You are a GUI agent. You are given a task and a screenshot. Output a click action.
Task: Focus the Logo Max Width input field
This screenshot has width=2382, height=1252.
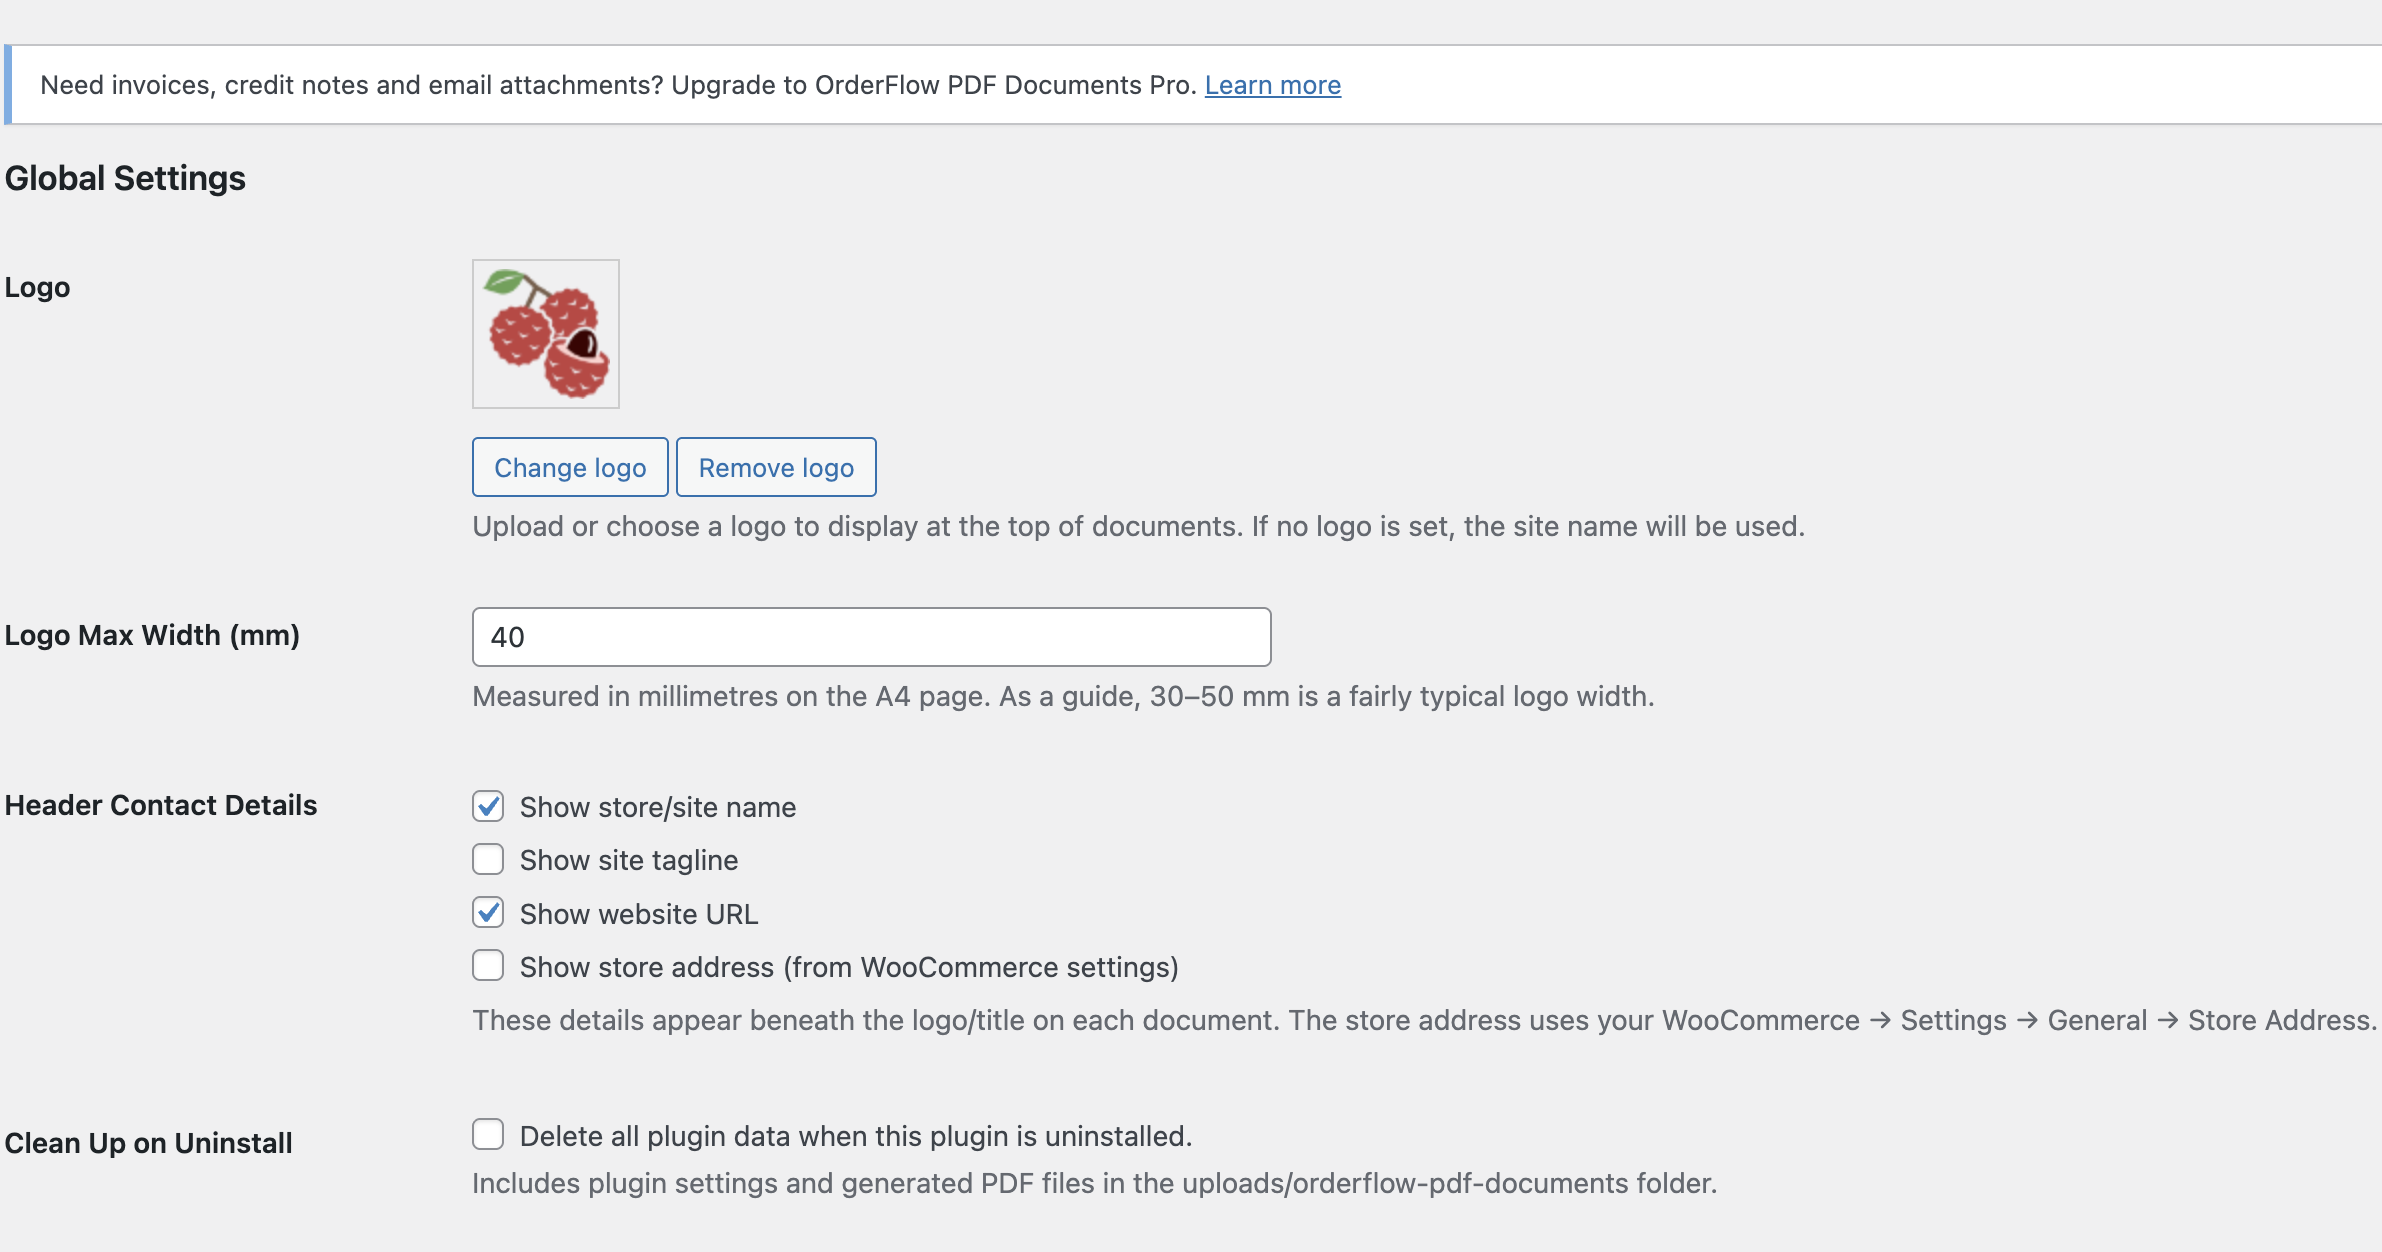[871, 637]
